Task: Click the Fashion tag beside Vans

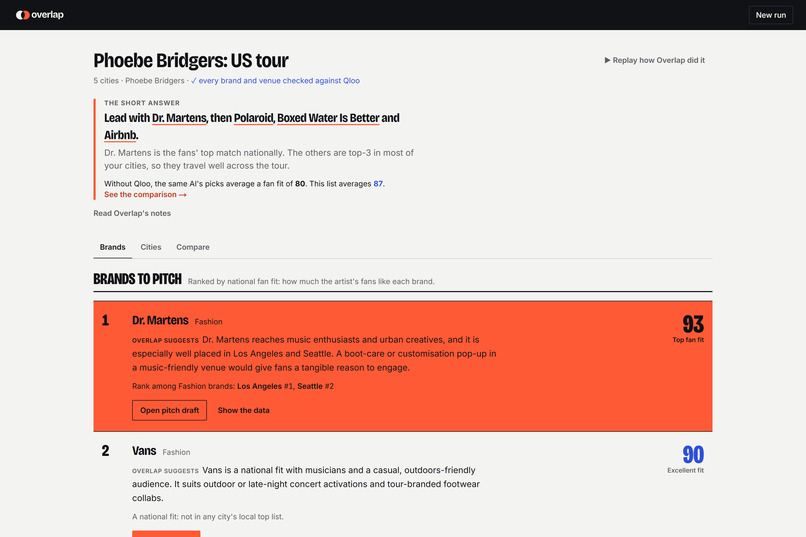Action: click(x=176, y=452)
